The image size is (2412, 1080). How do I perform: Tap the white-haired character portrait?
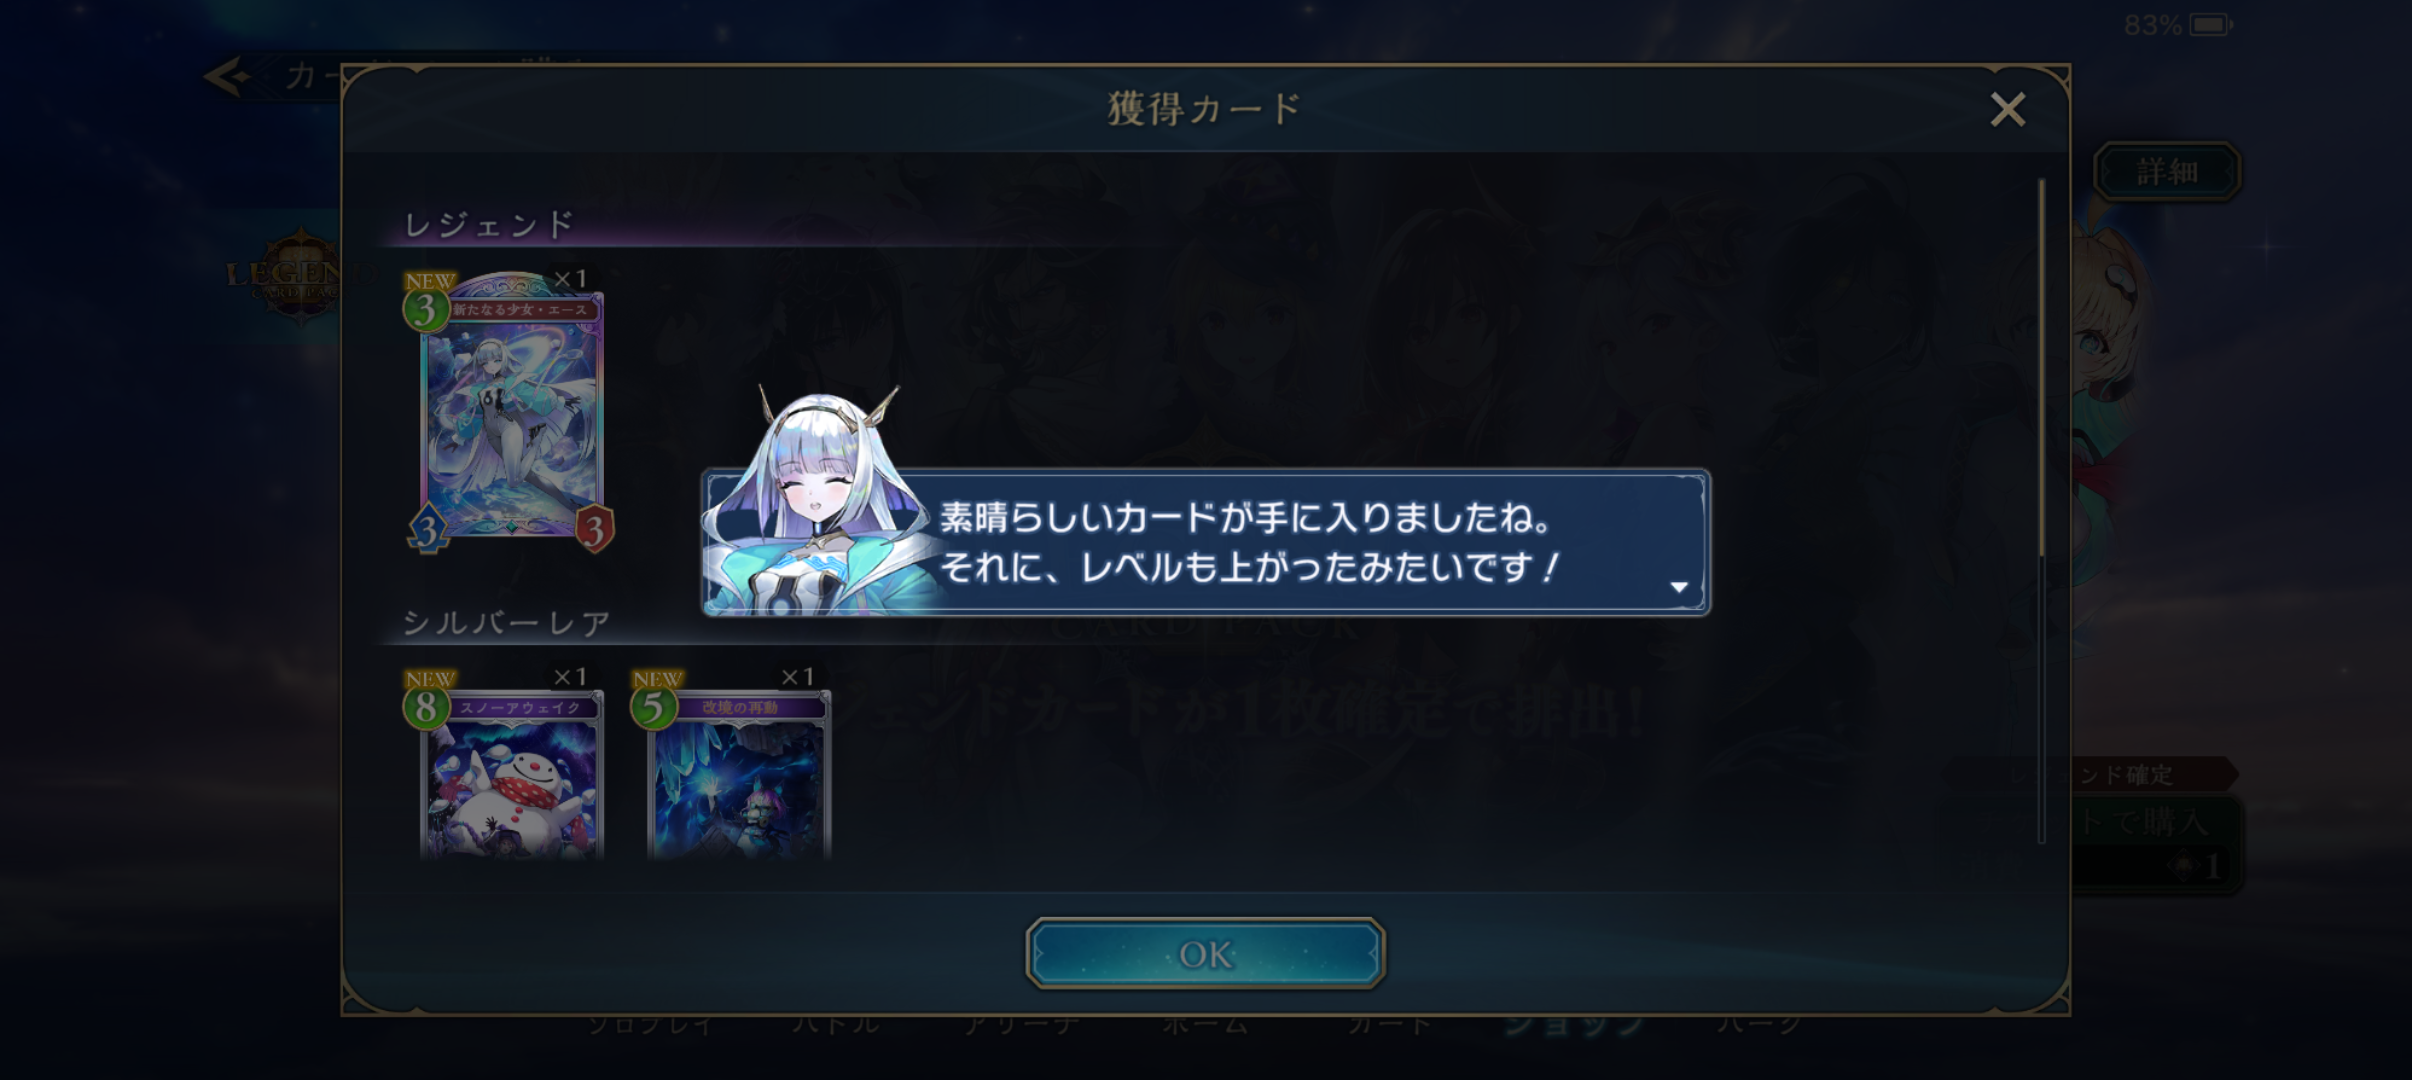point(823,500)
